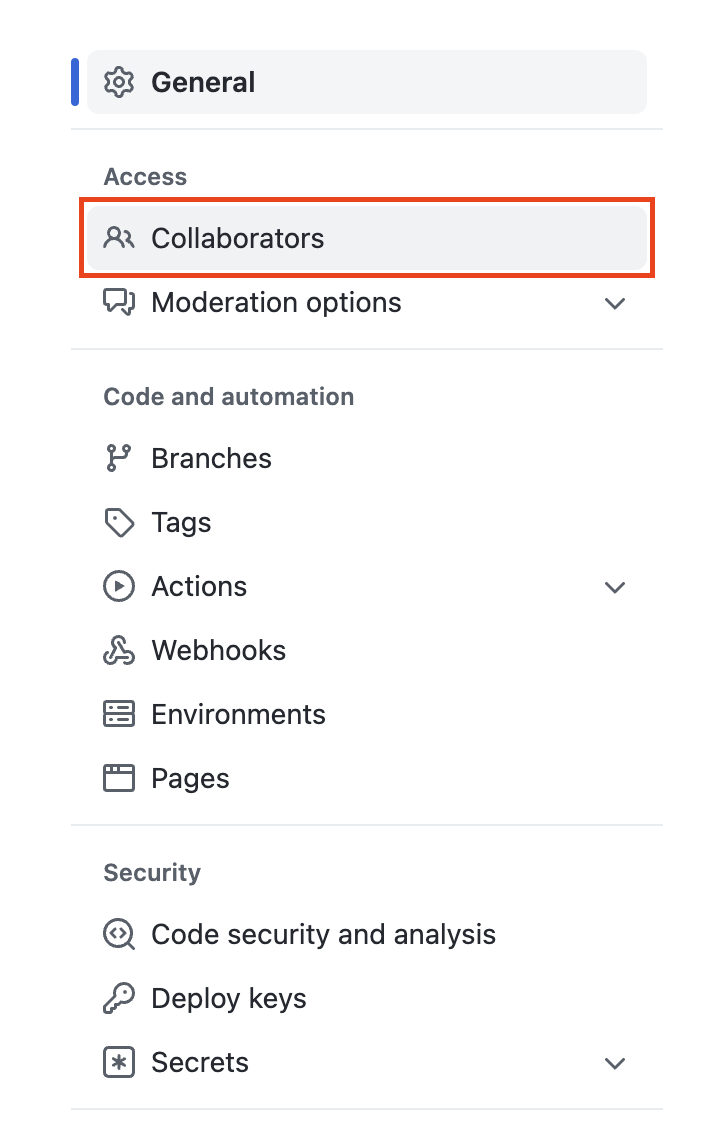Click the Environments server icon
Viewport: 702px width, 1124px height.
click(x=118, y=714)
